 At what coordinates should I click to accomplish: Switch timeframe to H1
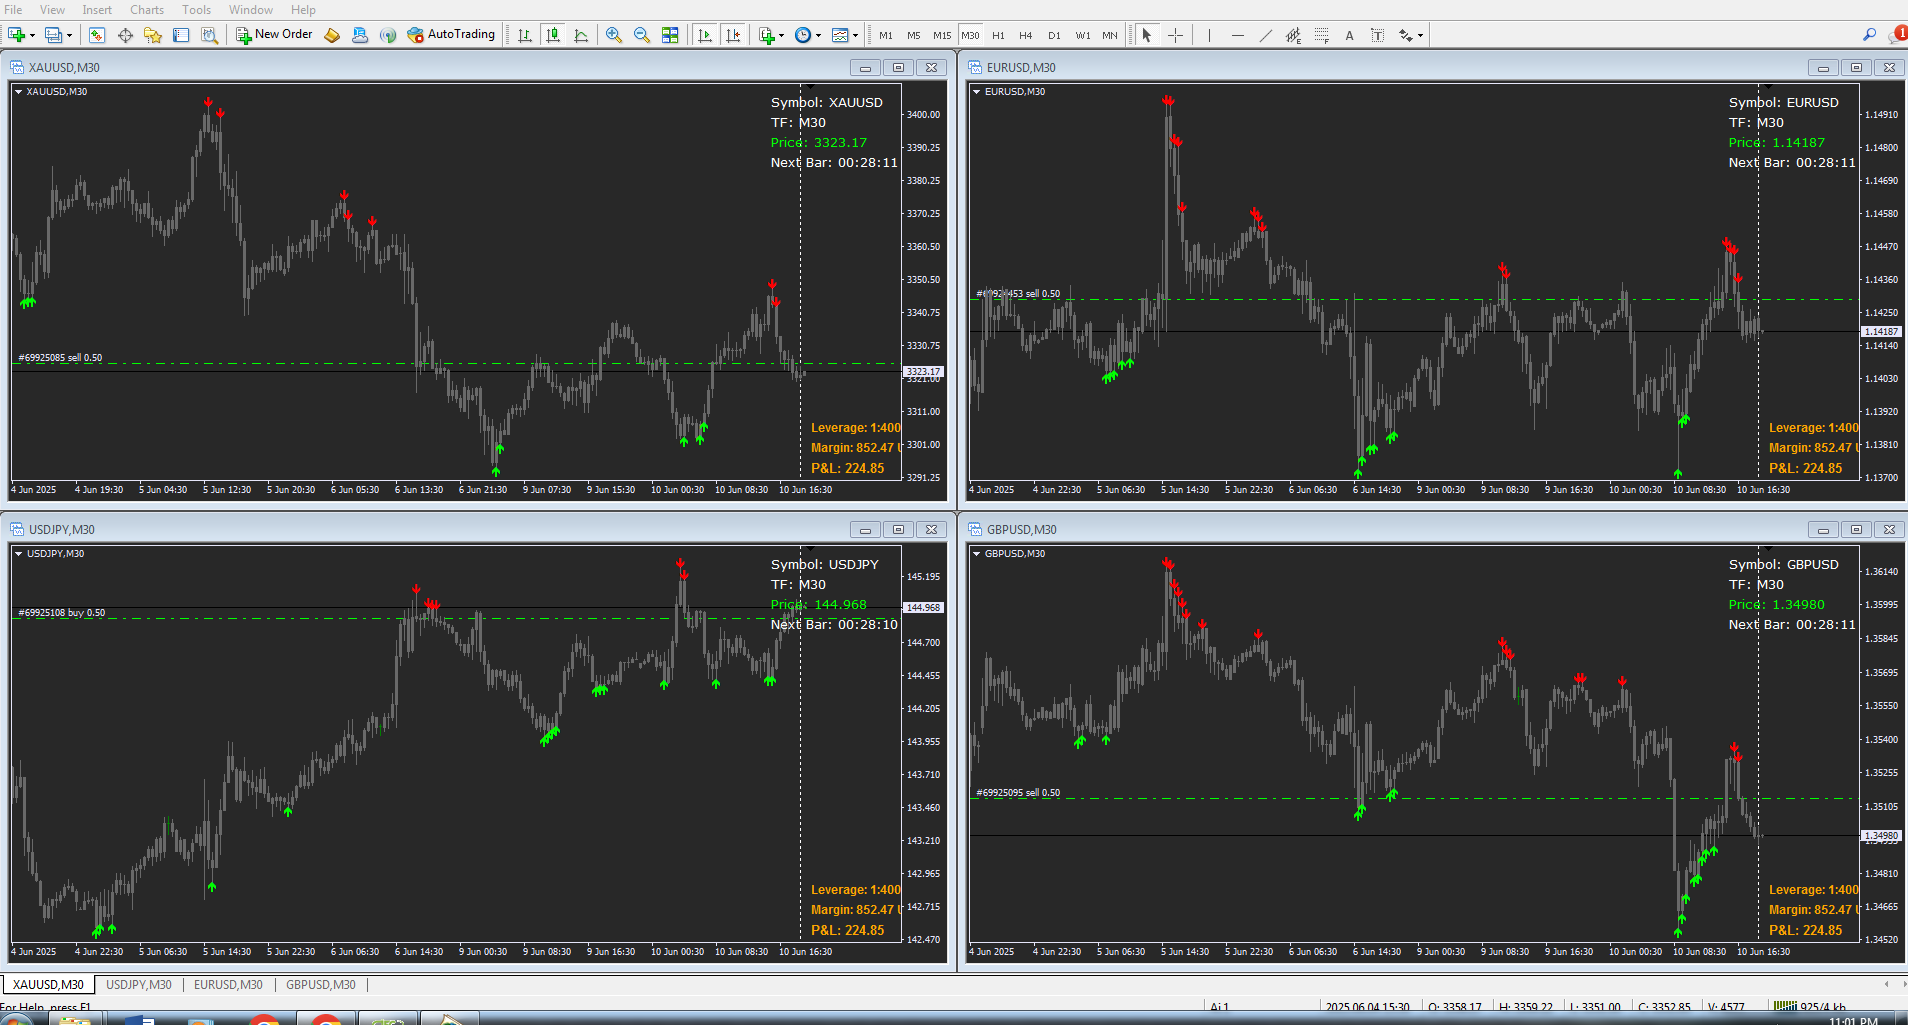coord(998,35)
